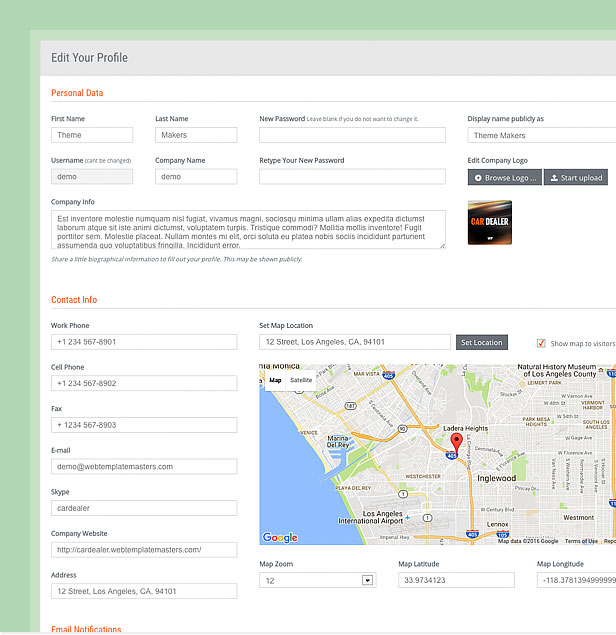Select the Work Phone input field

pyautogui.click(x=144, y=342)
